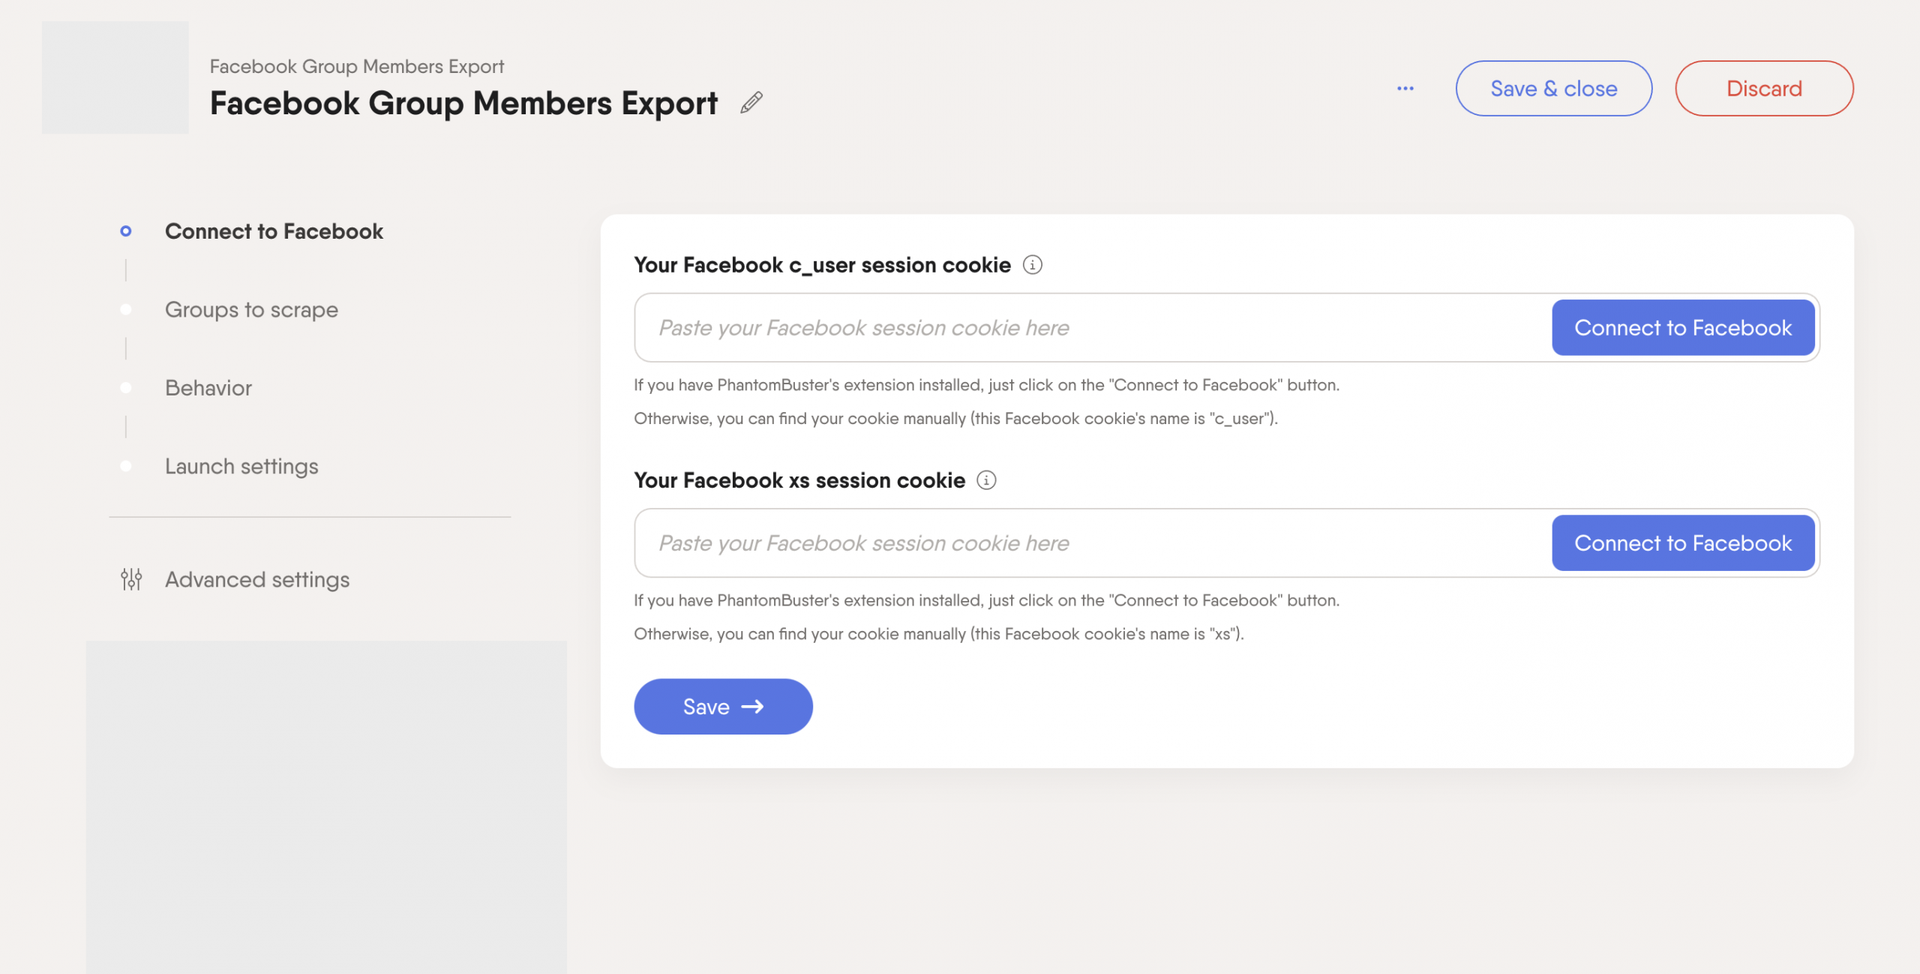Viewport: 1920px width, 974px height.
Task: Click help text mentioning cookie name "c_user"
Action: pyautogui.click(x=956, y=418)
